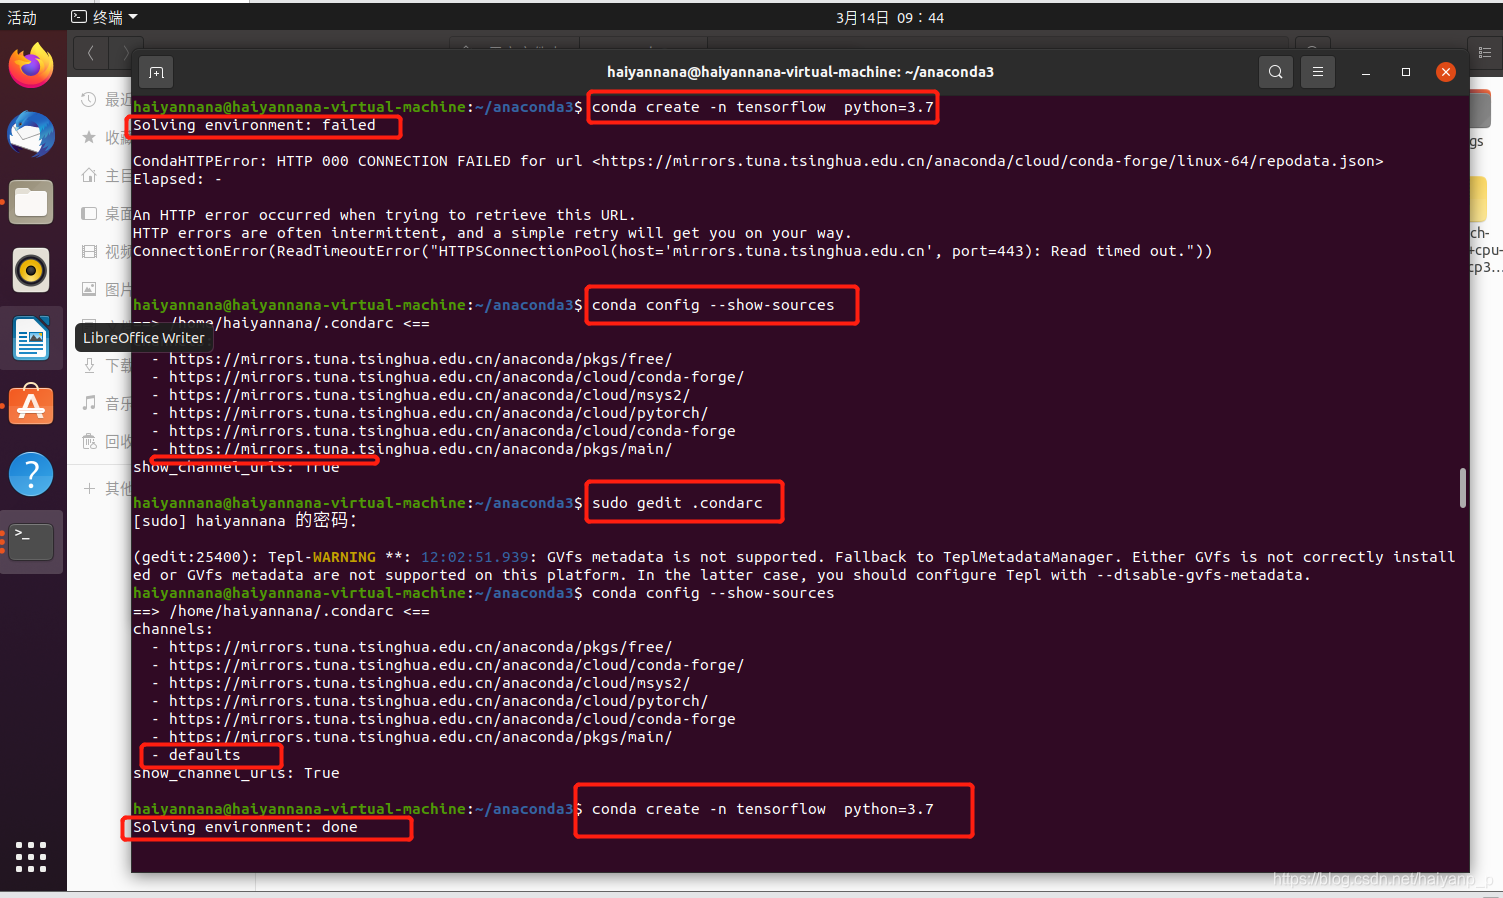Click the 活动 menu in the top bar
Image resolution: width=1503 pixels, height=898 pixels.
pyautogui.click(x=22, y=16)
